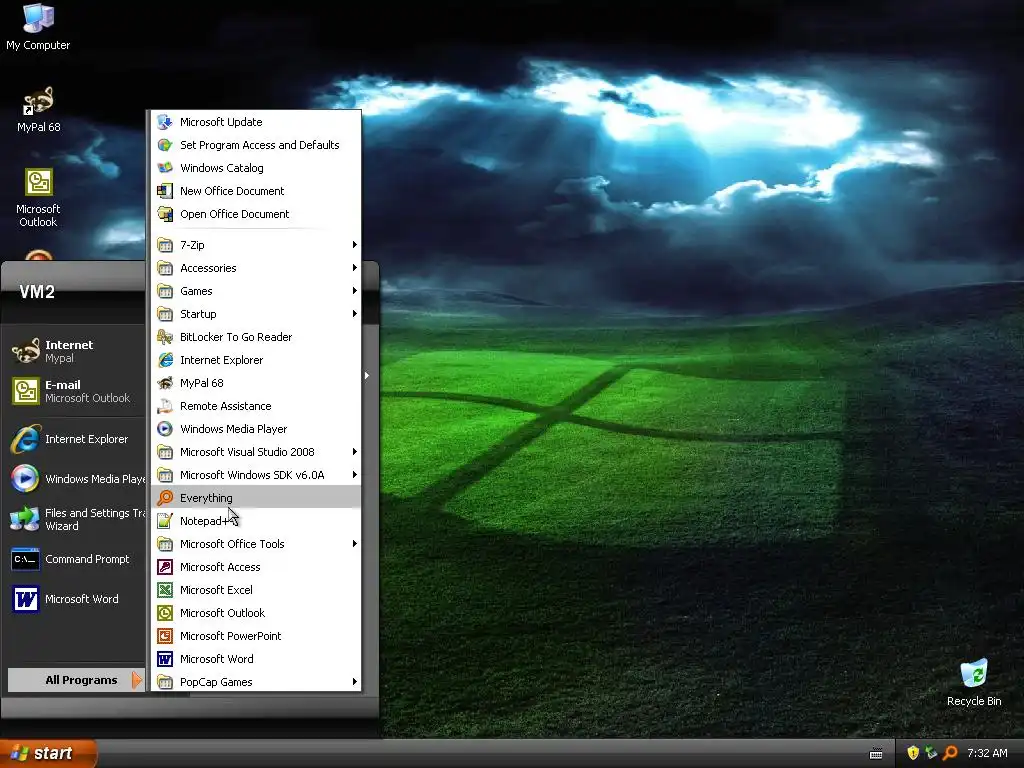Image resolution: width=1024 pixels, height=768 pixels.
Task: Expand the Games submenu arrow
Action: [x=355, y=291]
